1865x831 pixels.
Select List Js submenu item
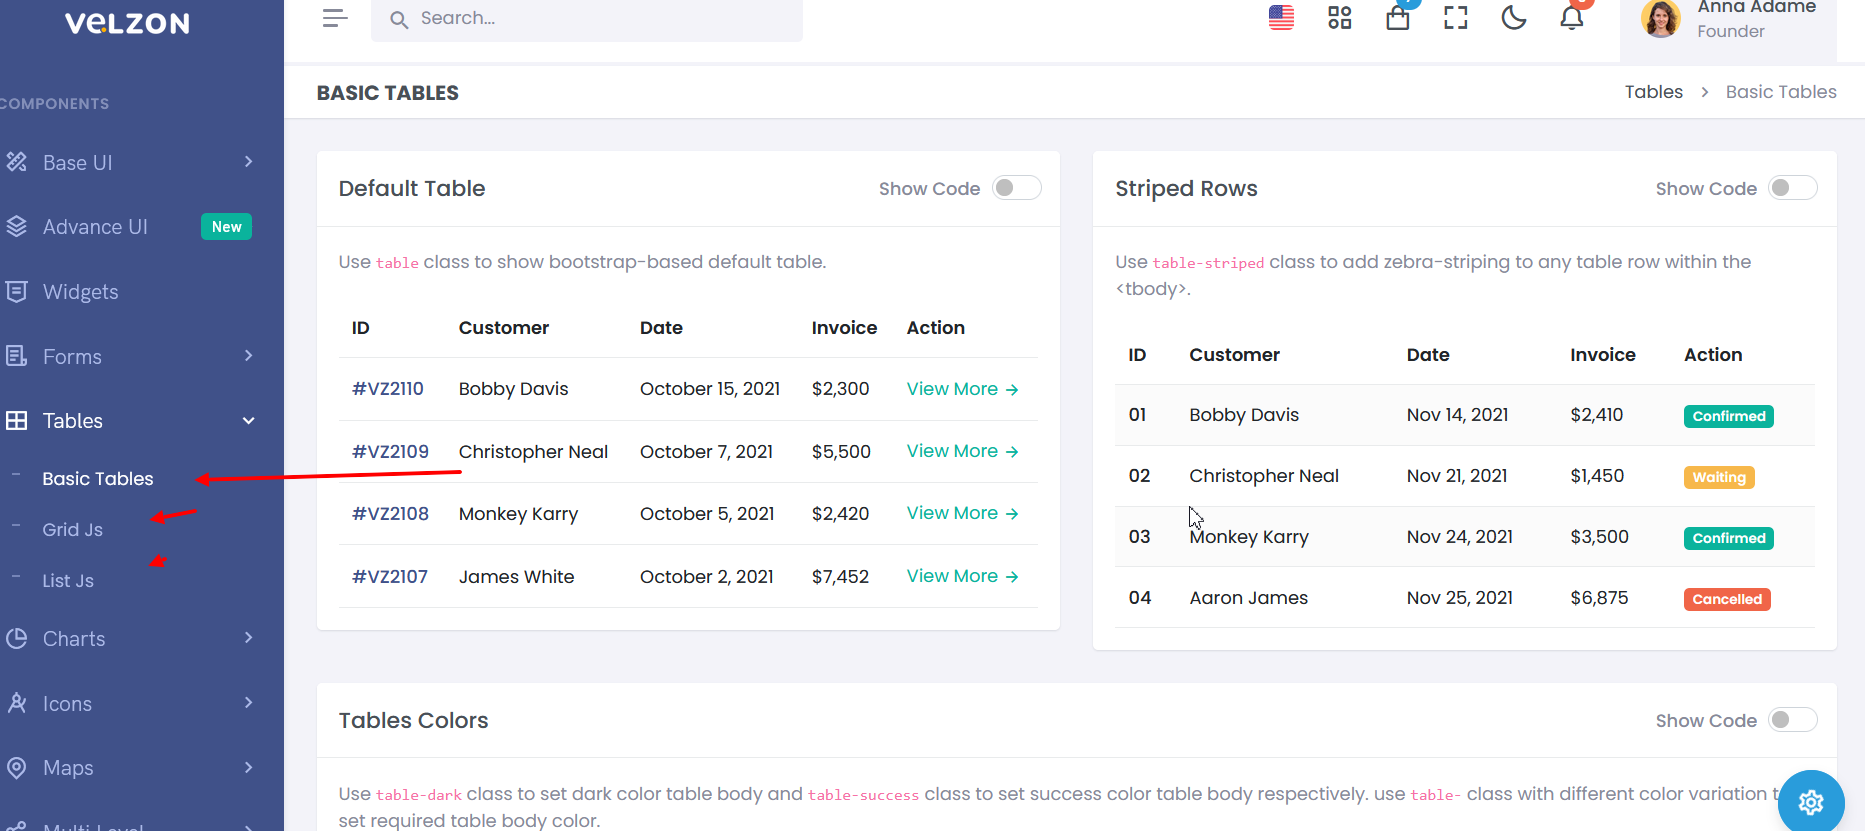[x=68, y=581]
